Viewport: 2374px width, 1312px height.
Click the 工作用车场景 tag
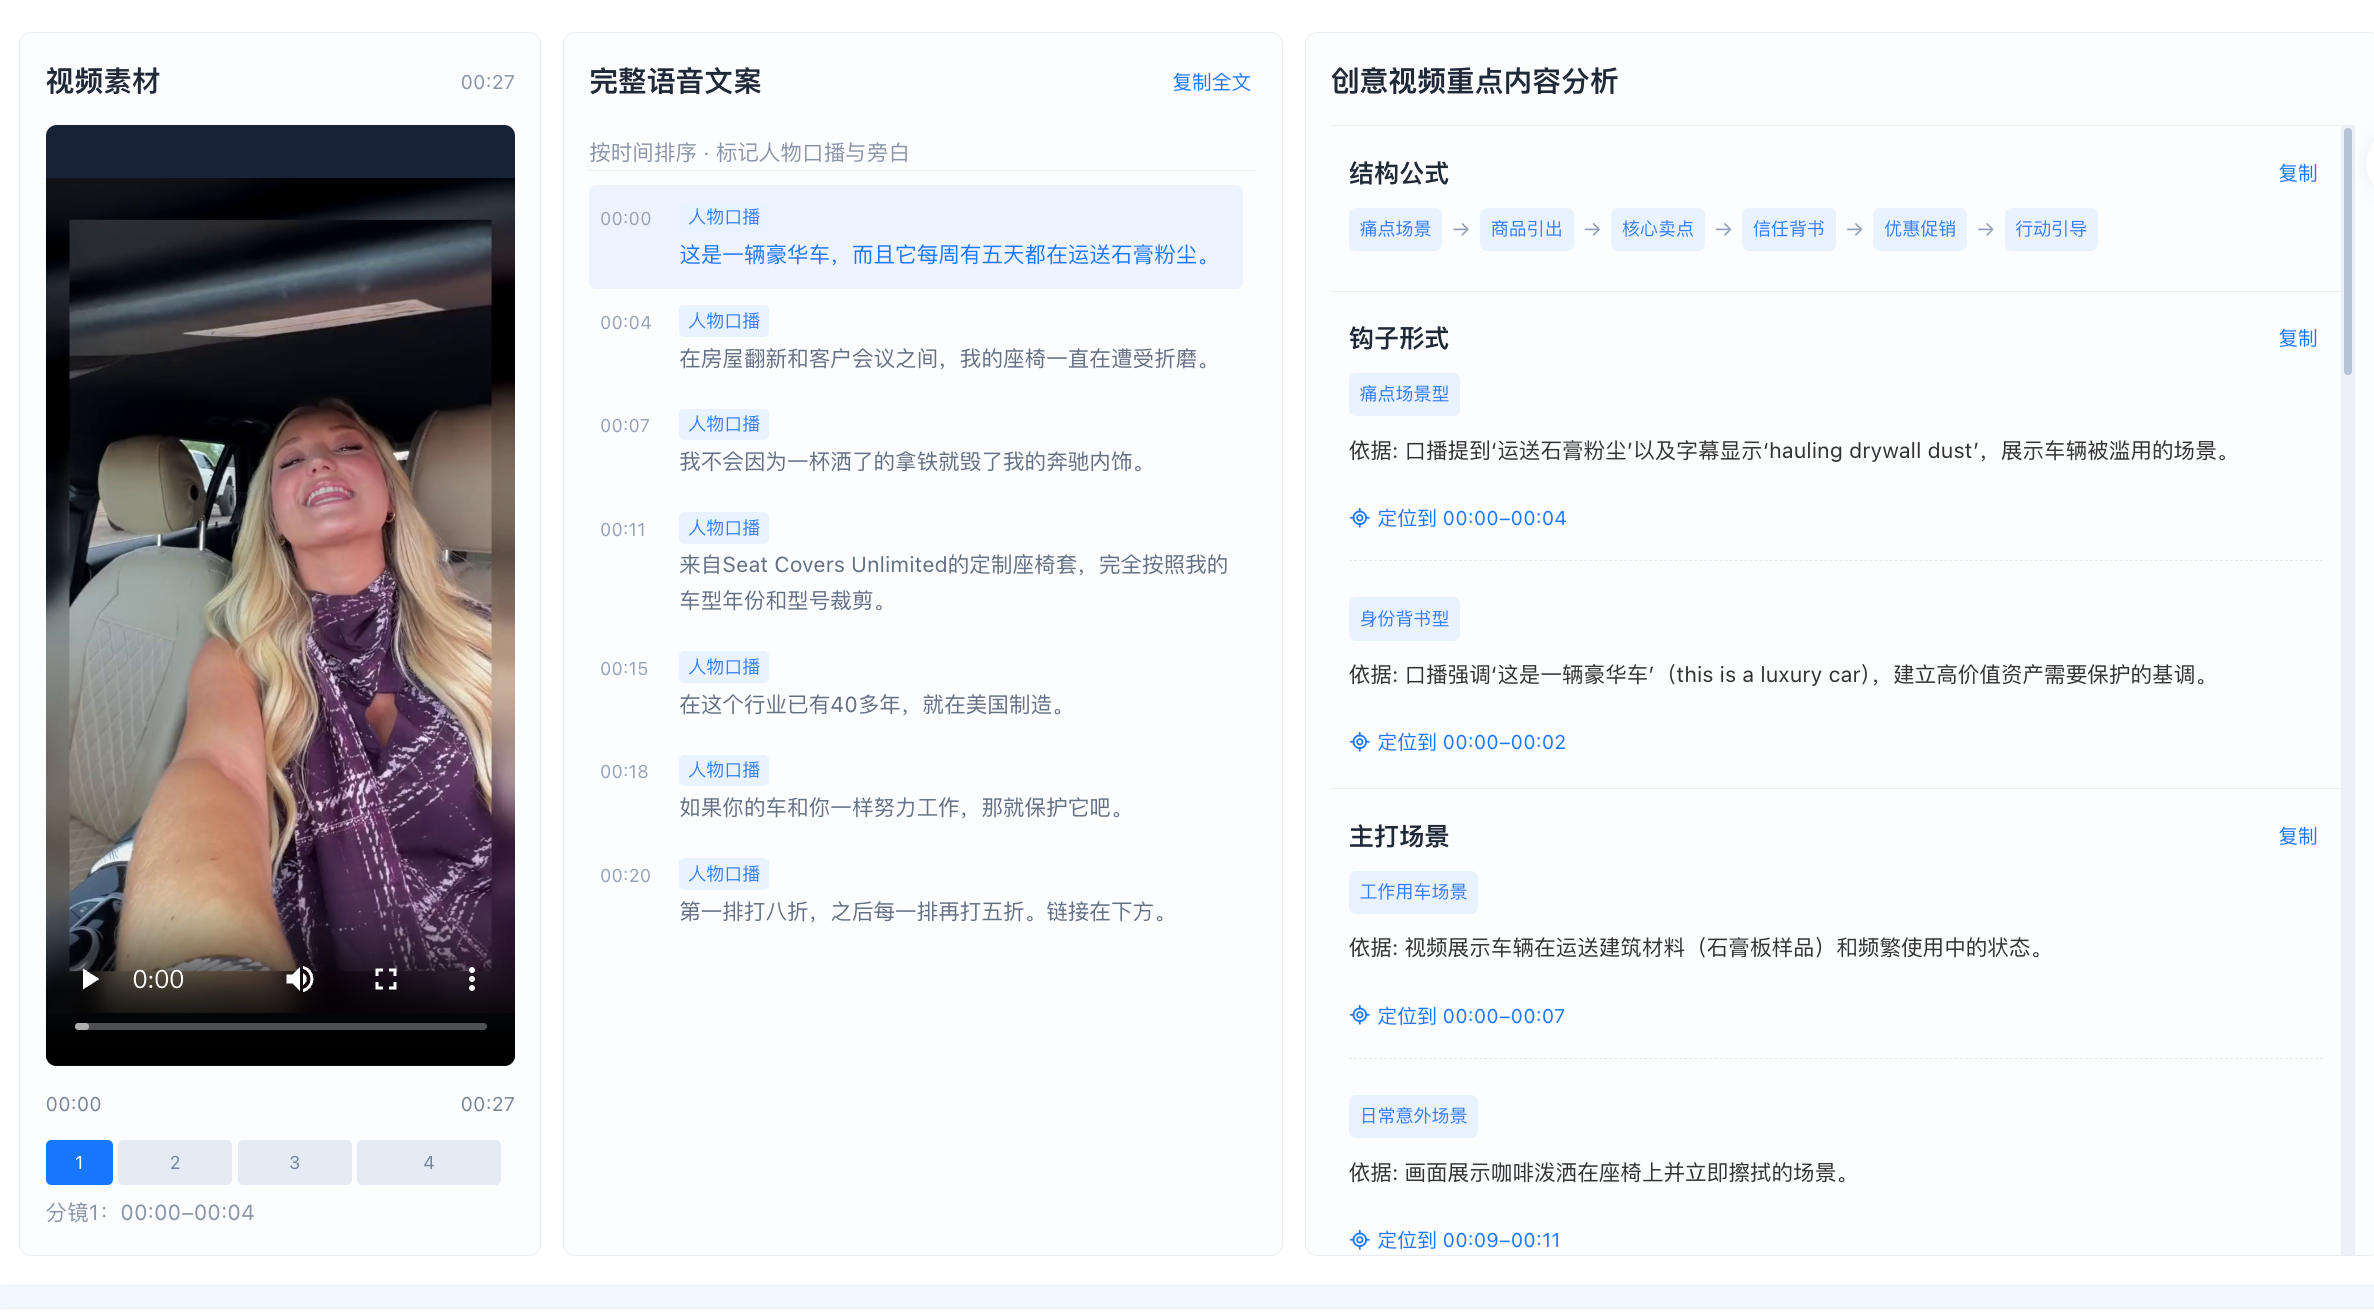[1413, 892]
